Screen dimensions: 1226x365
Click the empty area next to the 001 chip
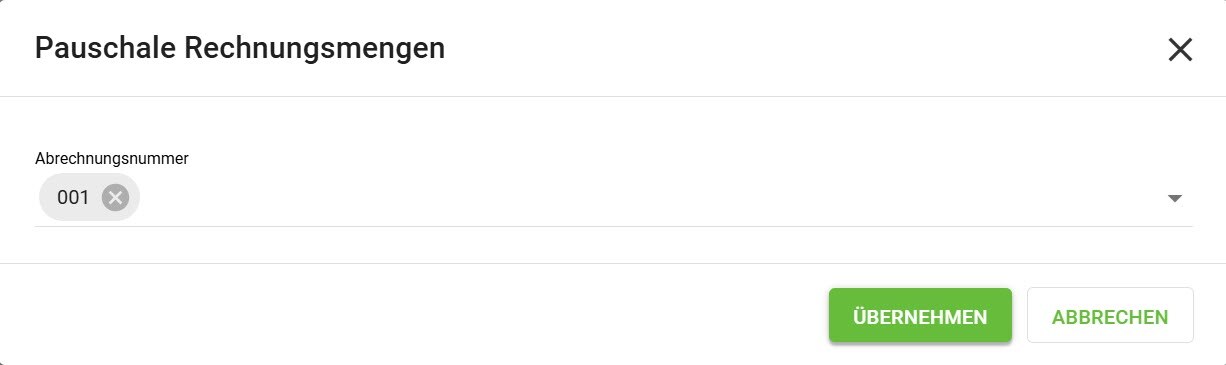650,198
